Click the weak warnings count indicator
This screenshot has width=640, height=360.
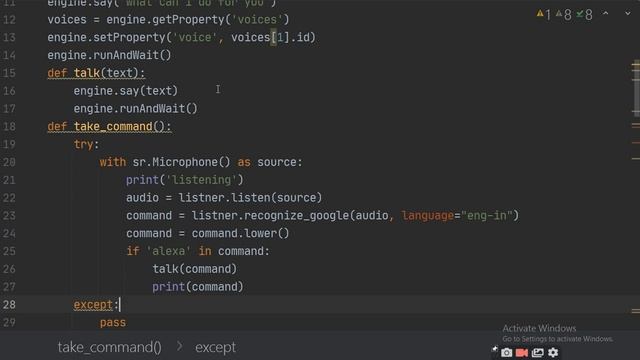564,15
